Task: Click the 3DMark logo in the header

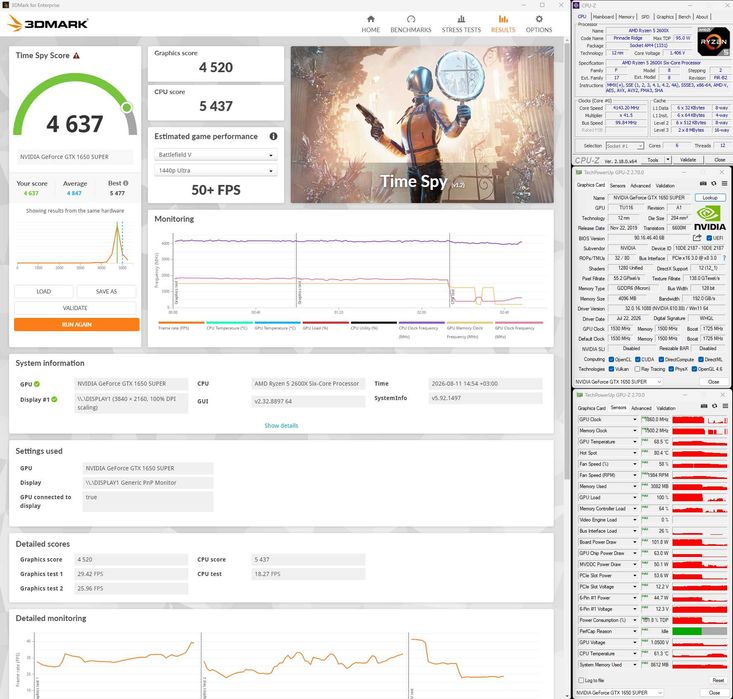Action: [48, 23]
